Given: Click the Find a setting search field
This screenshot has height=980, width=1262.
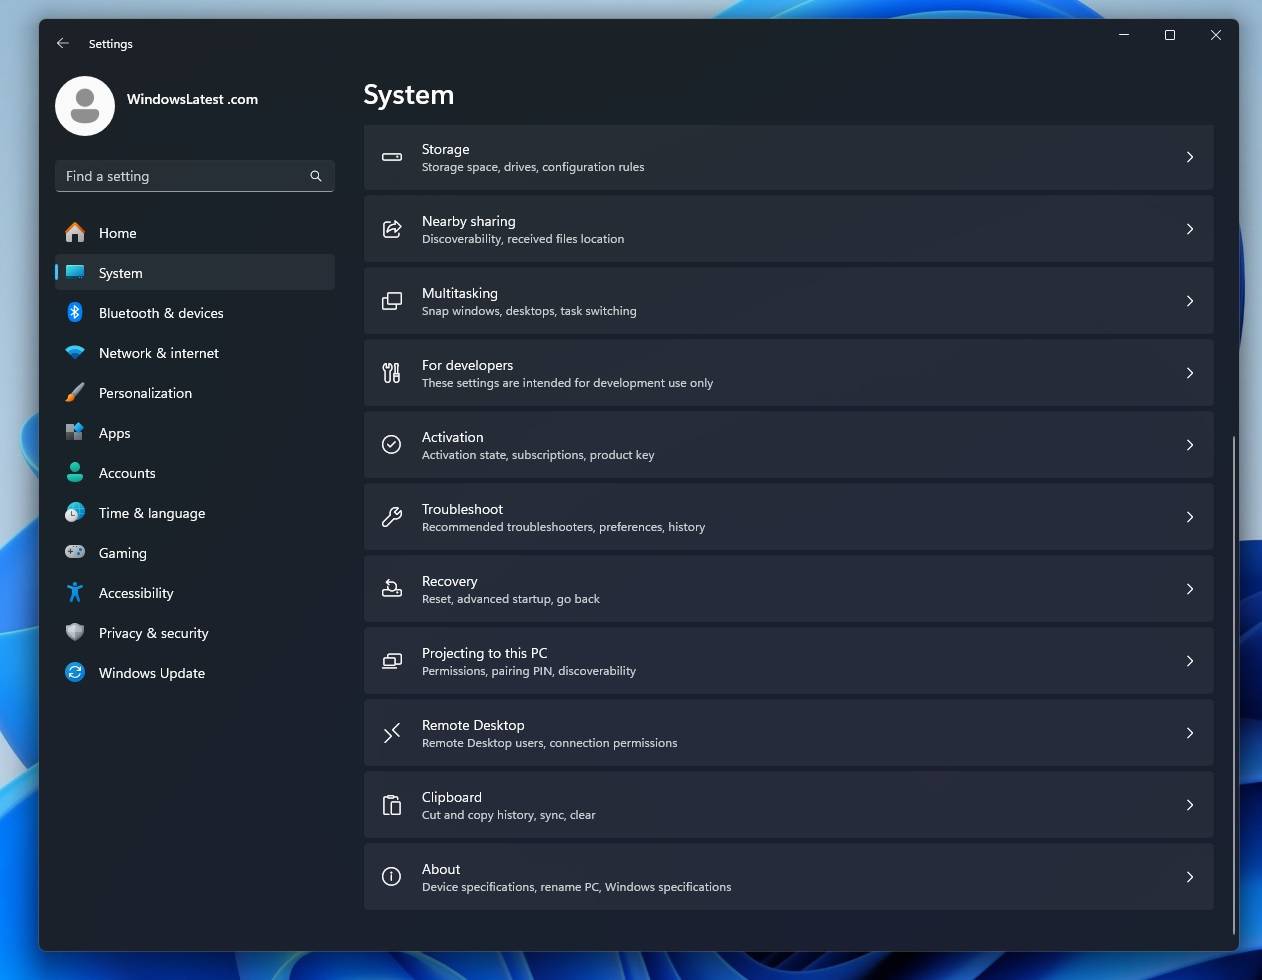Looking at the screenshot, I should 180,176.
